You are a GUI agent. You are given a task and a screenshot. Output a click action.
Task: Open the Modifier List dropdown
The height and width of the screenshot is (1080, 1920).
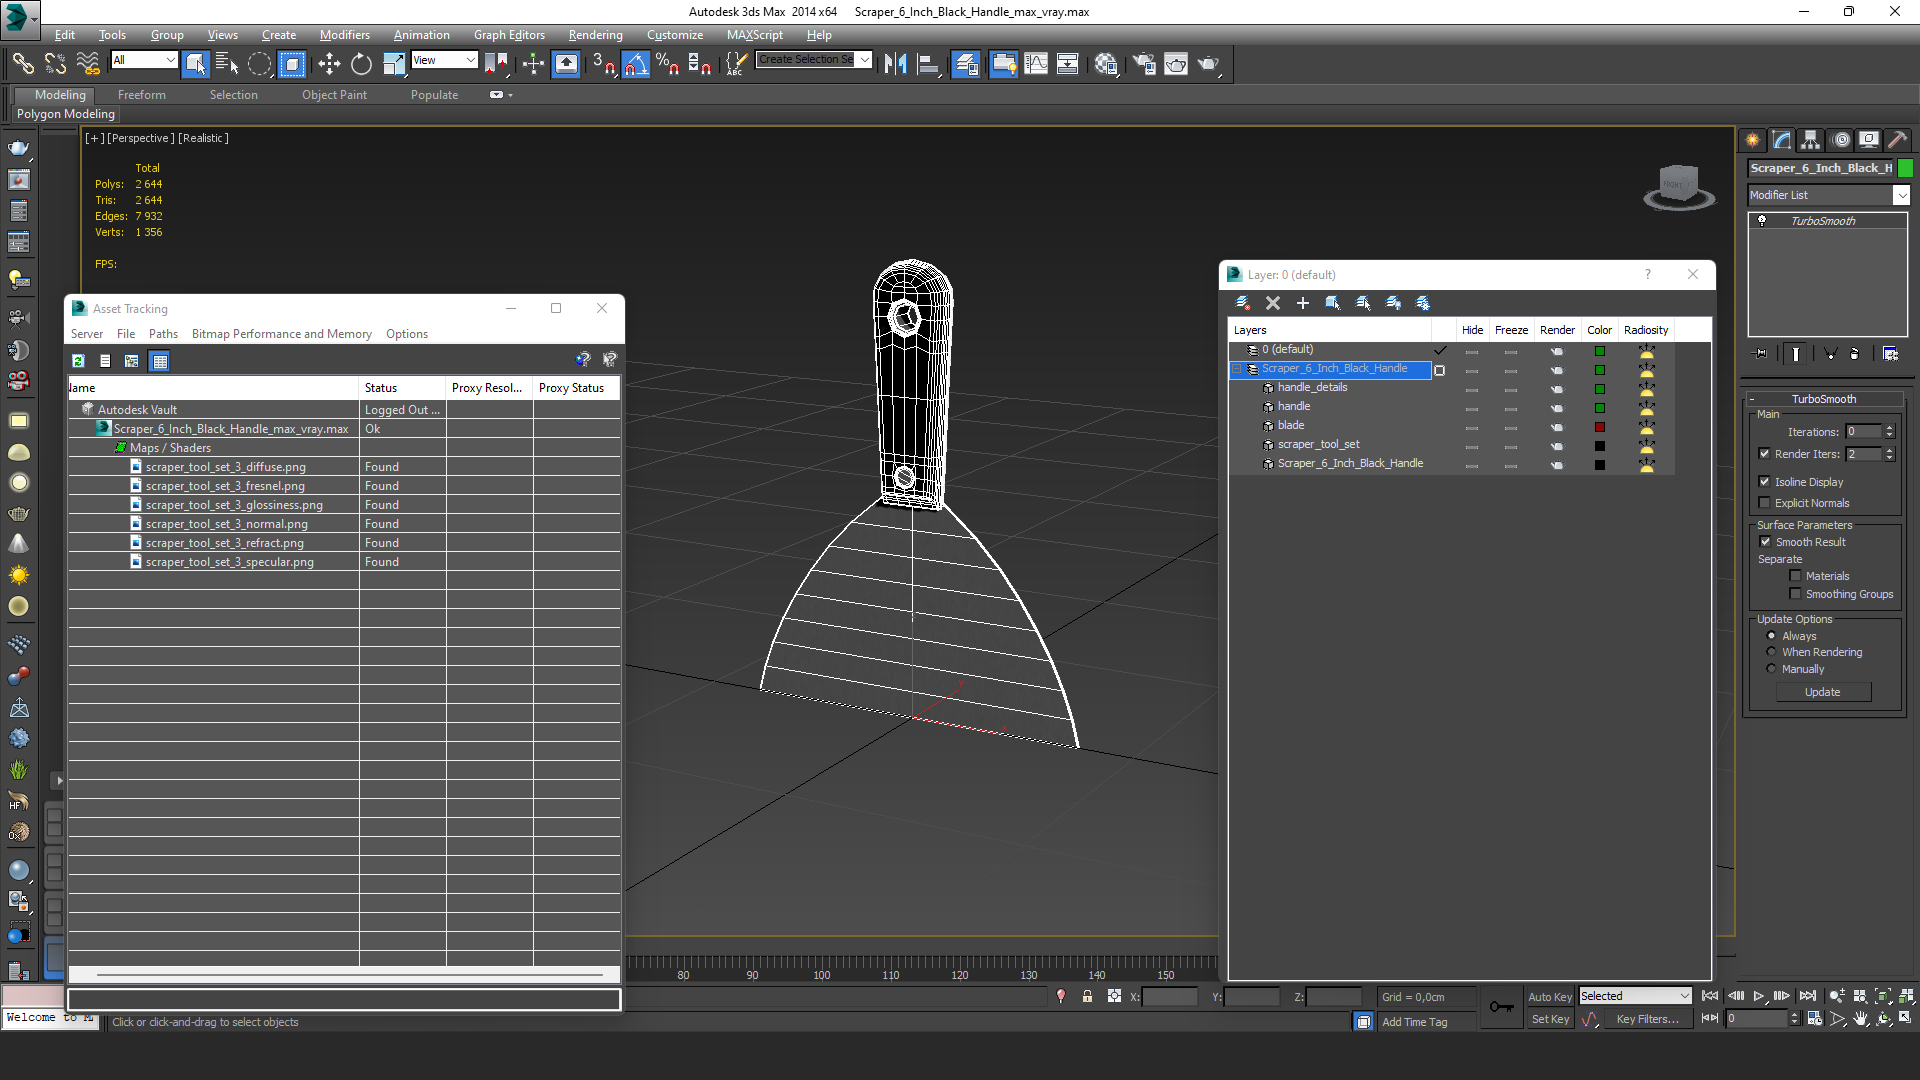coord(1829,195)
